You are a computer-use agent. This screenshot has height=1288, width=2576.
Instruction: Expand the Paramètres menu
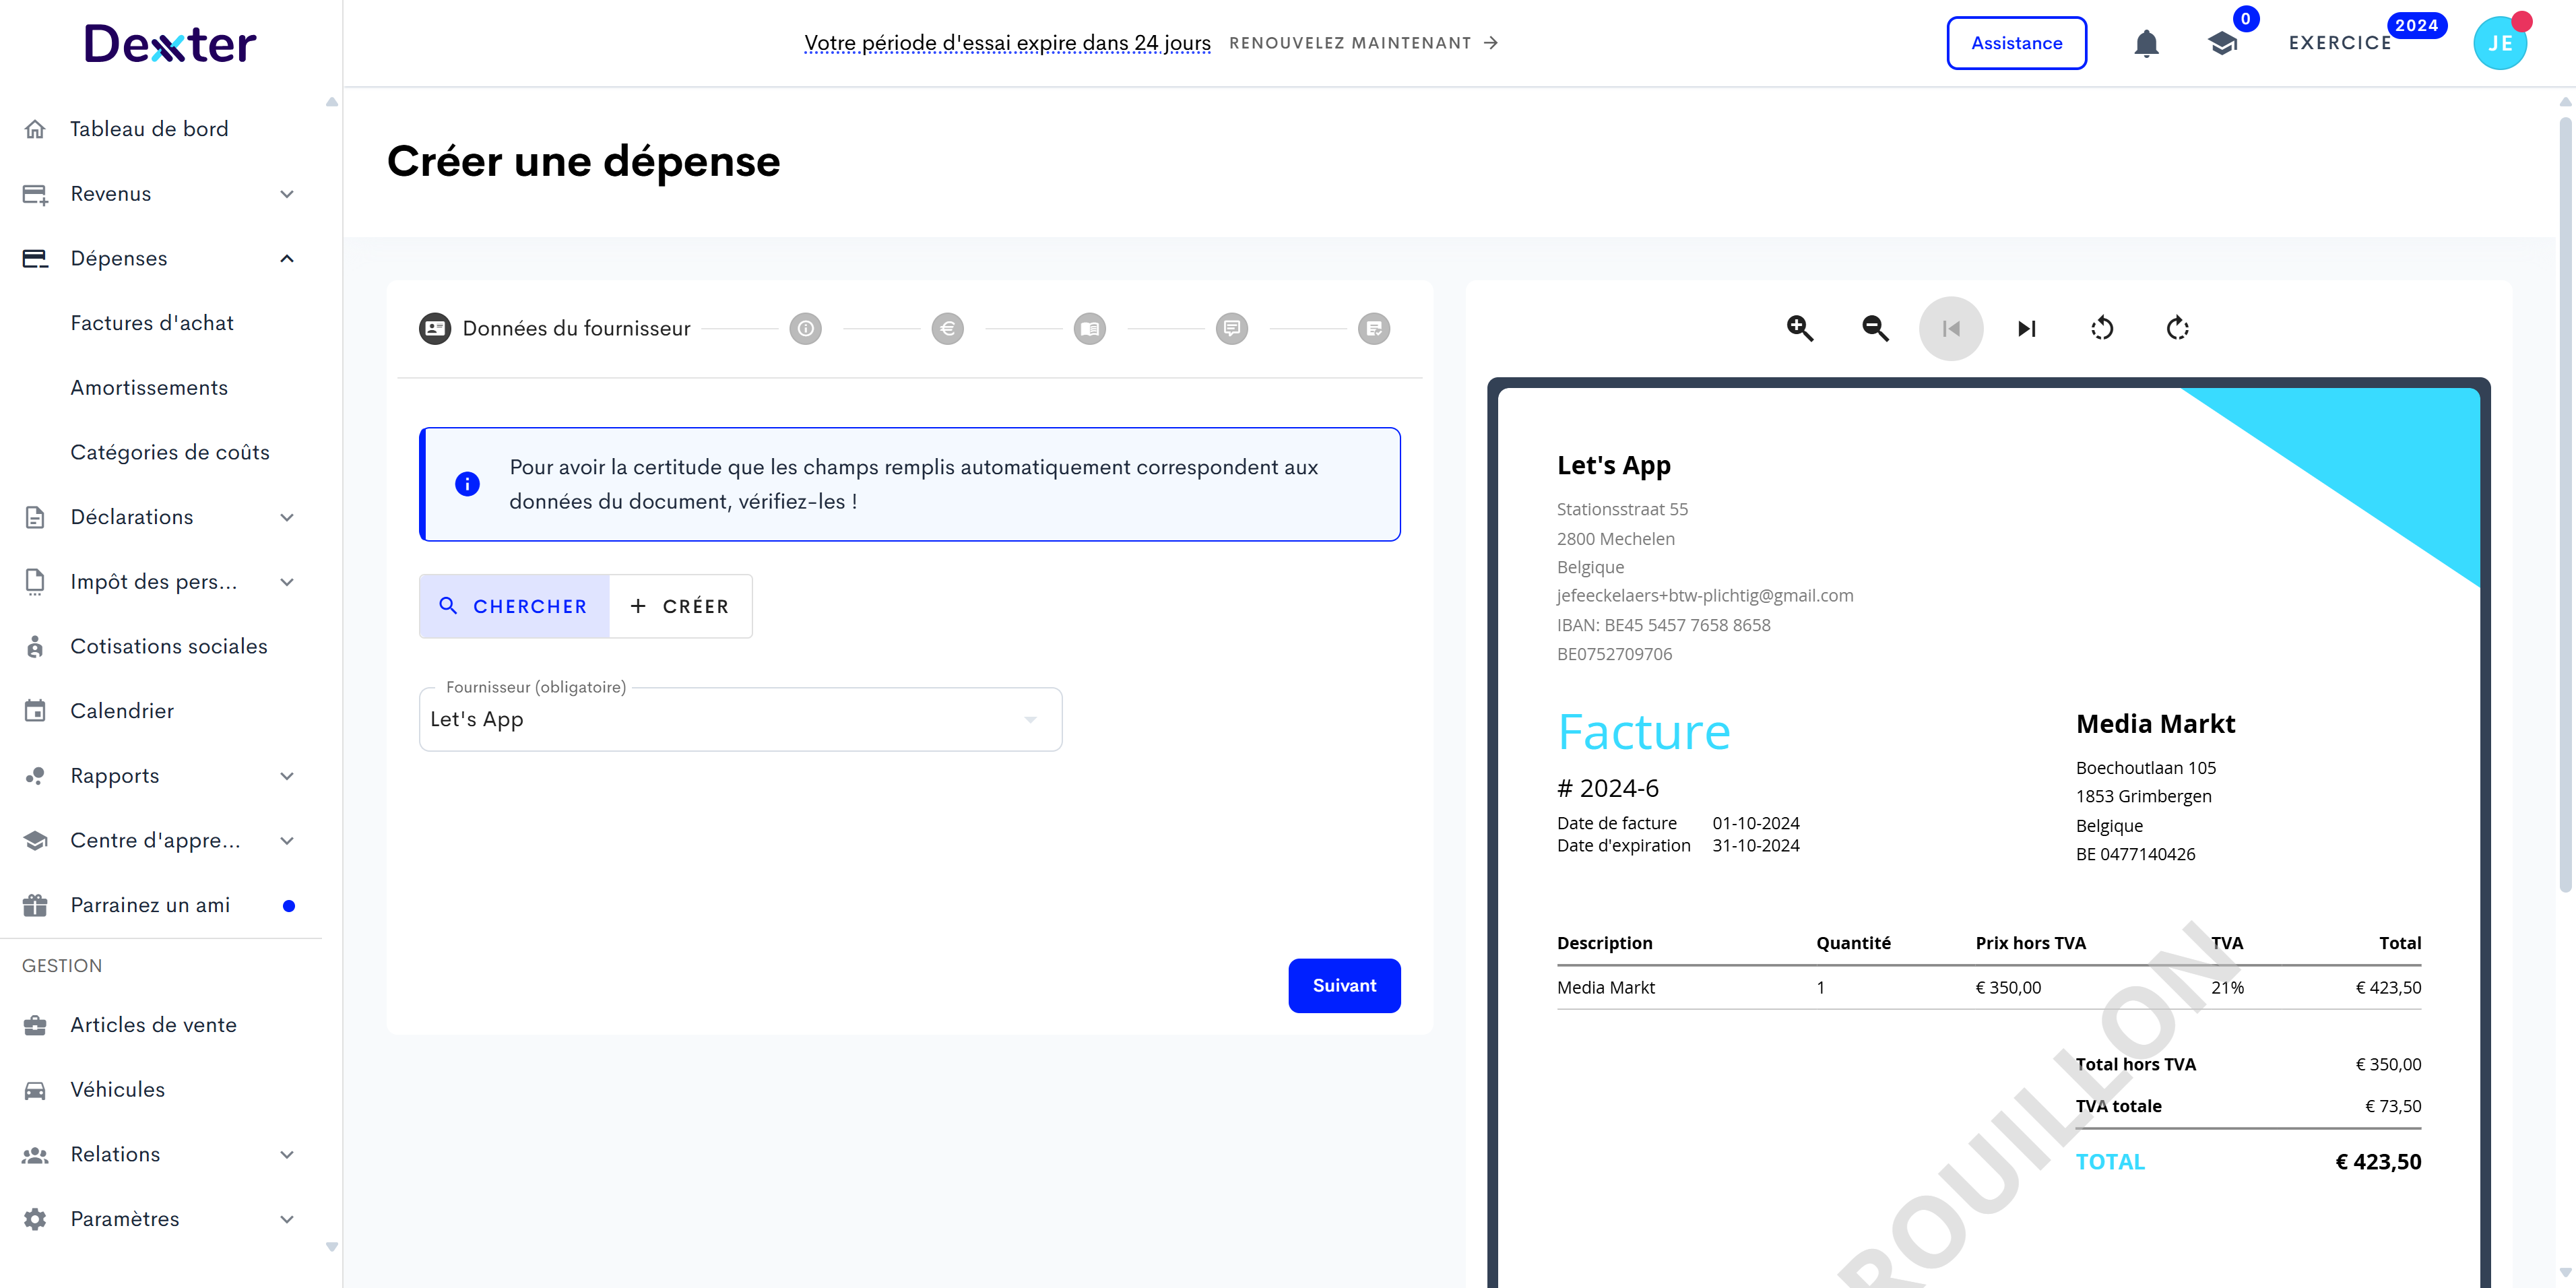pos(161,1219)
